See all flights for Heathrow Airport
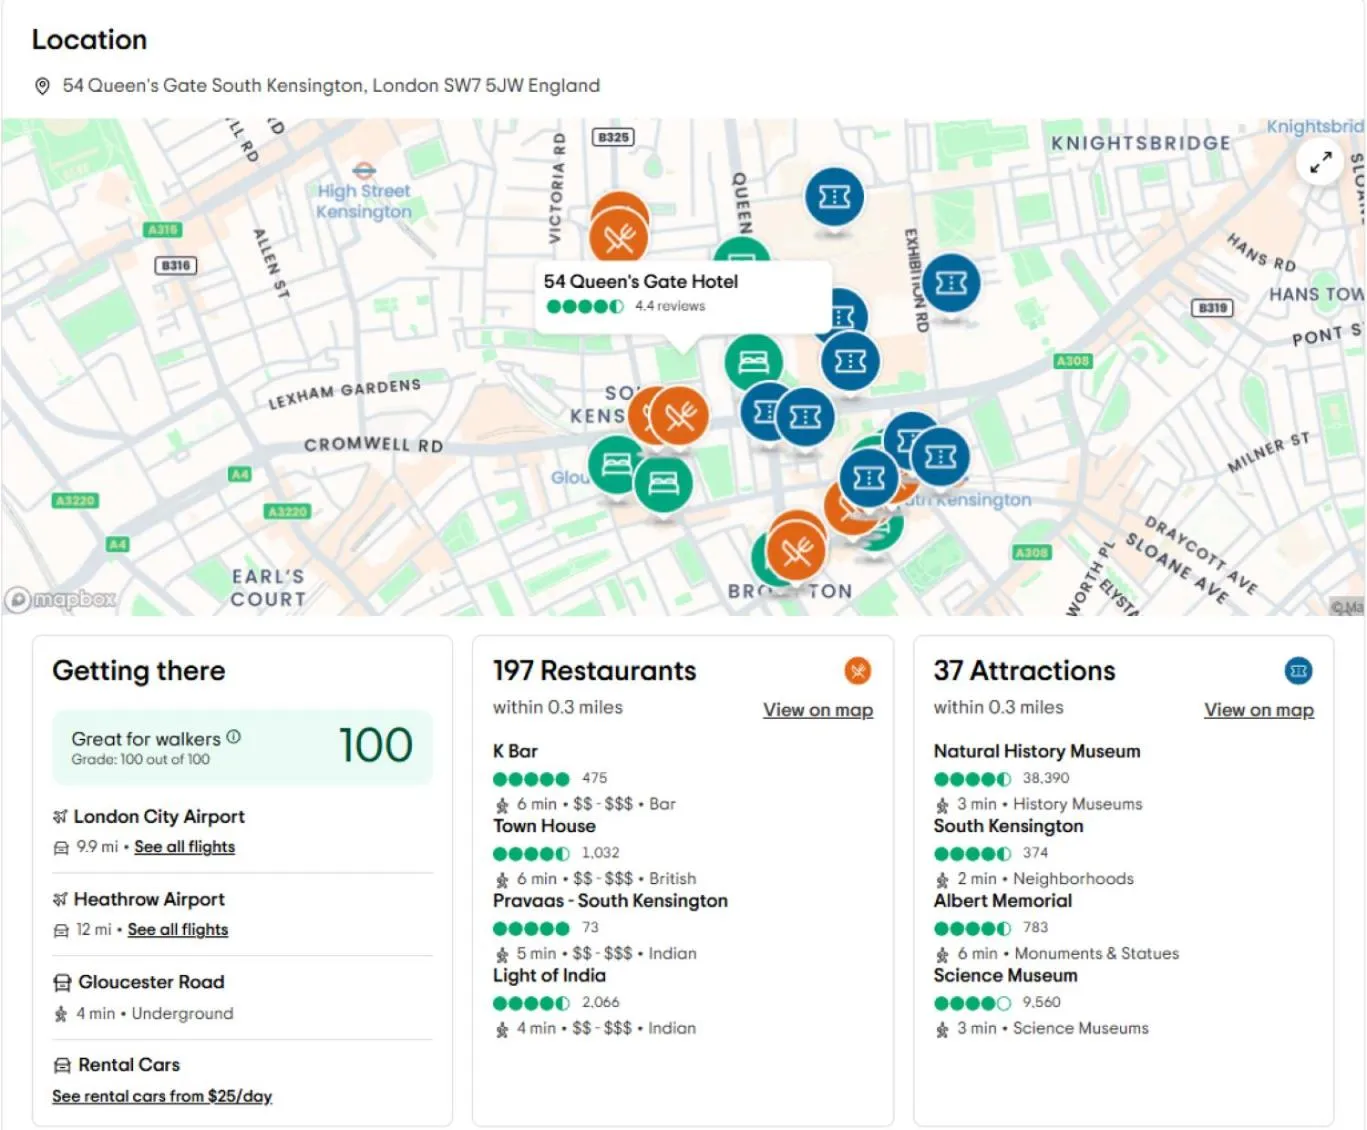 pyautogui.click(x=177, y=930)
